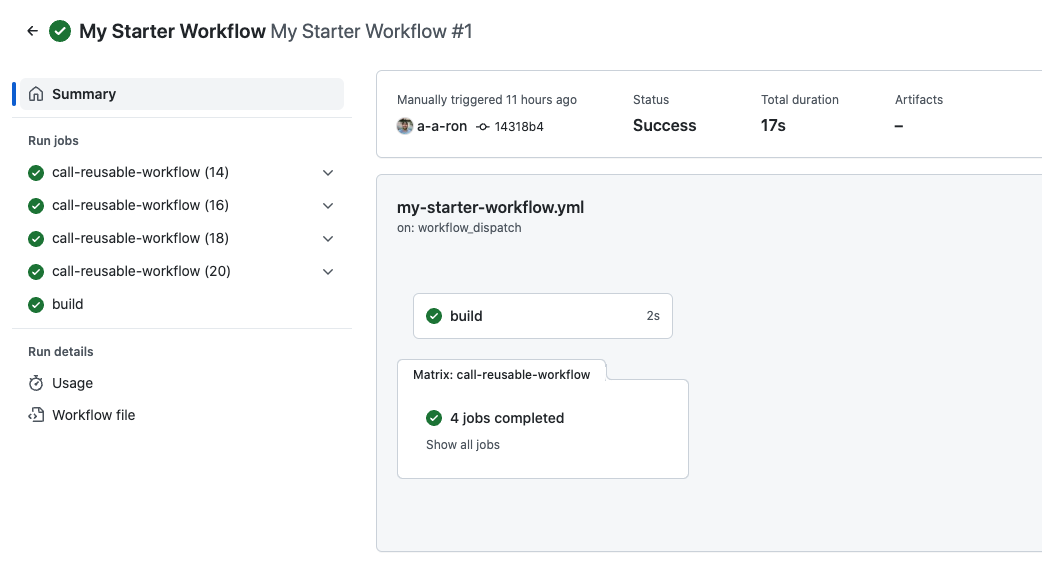This screenshot has height=564, width=1042.
Task: Click the success icon for call-reusable-workflow (18)
Action: click(36, 238)
